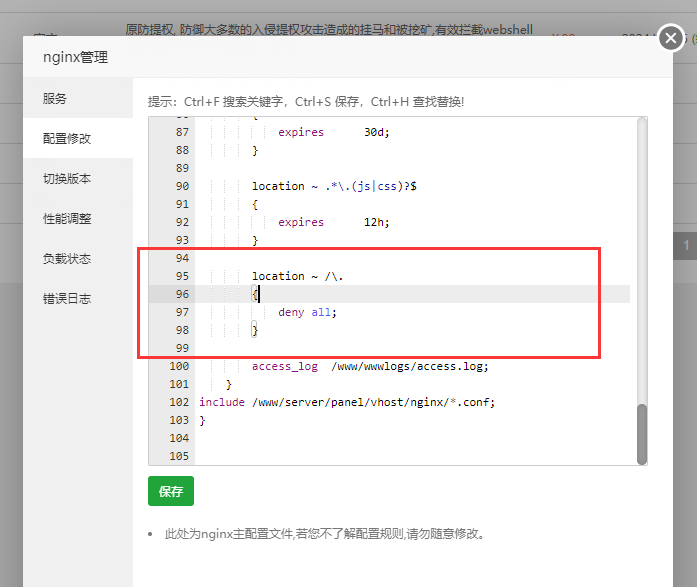Click closing brace on line 103
Viewport: 697px width, 587px height.
pyautogui.click(x=202, y=420)
